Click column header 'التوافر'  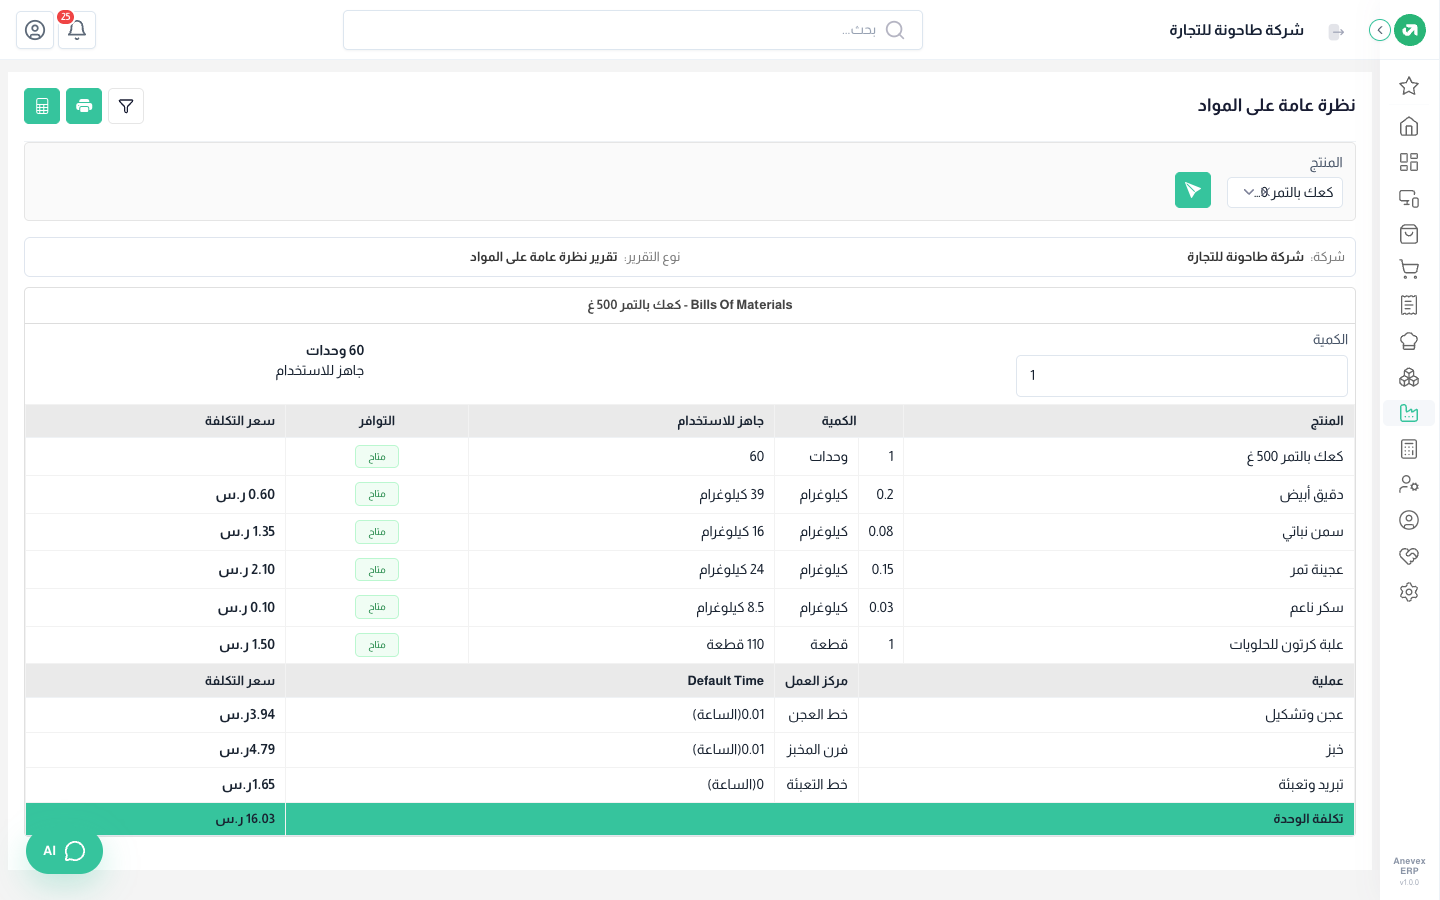coord(377,421)
